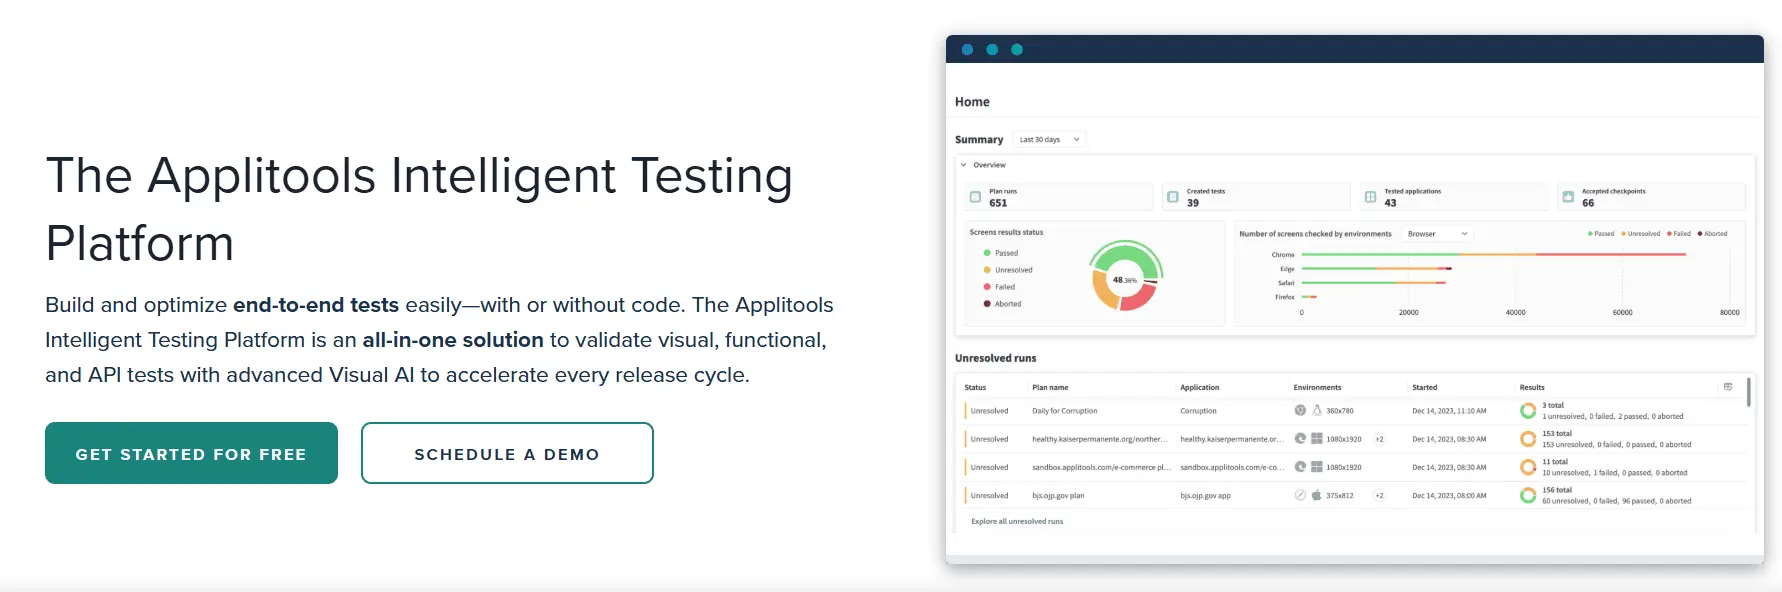Screen dimensions: 1782x592
Task: Click the Home heading in dashboard
Action: [x=972, y=102]
